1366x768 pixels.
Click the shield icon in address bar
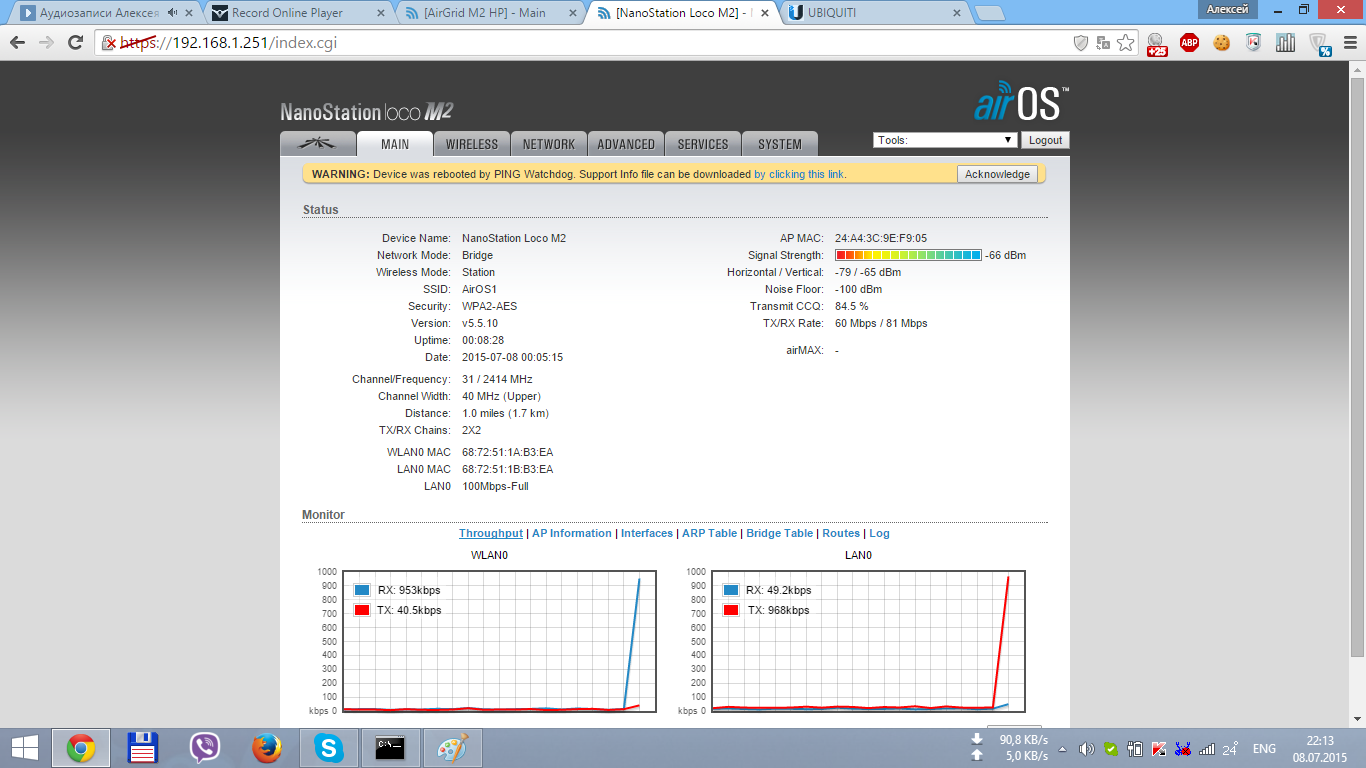point(1080,43)
